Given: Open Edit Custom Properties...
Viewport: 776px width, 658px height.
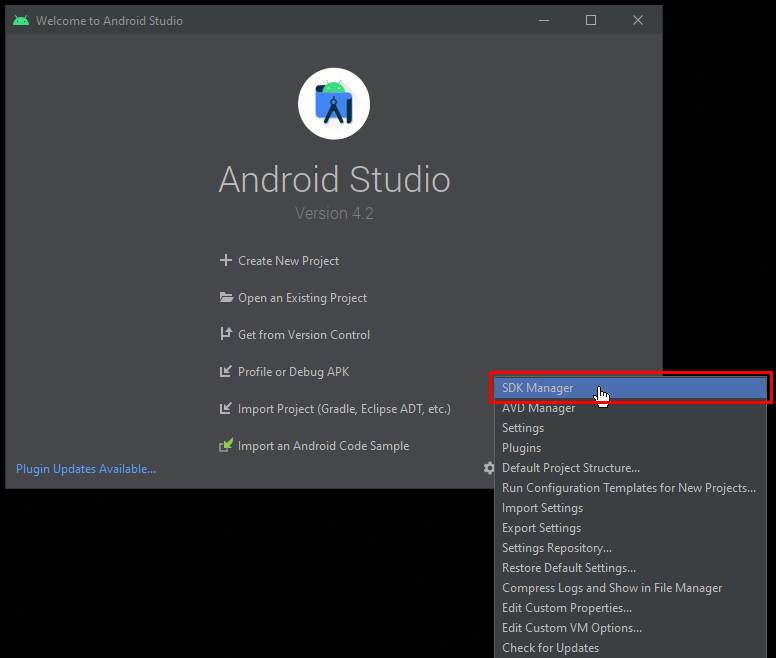Looking at the screenshot, I should tap(630, 608).
